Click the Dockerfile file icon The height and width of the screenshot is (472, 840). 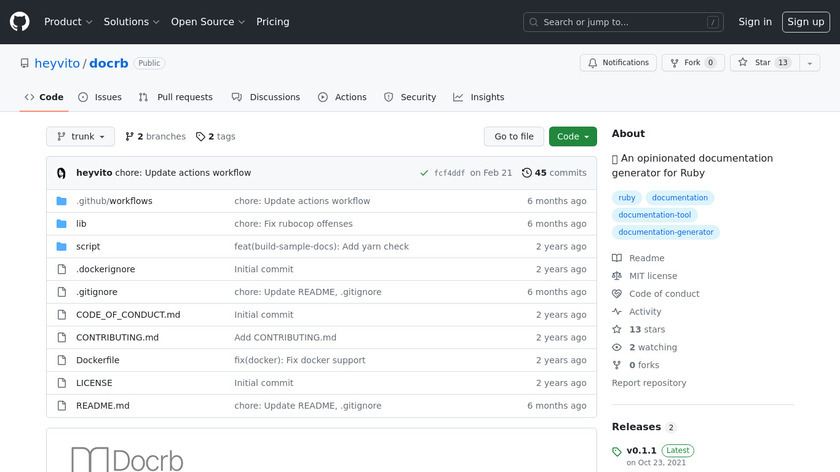pyautogui.click(x=62, y=360)
